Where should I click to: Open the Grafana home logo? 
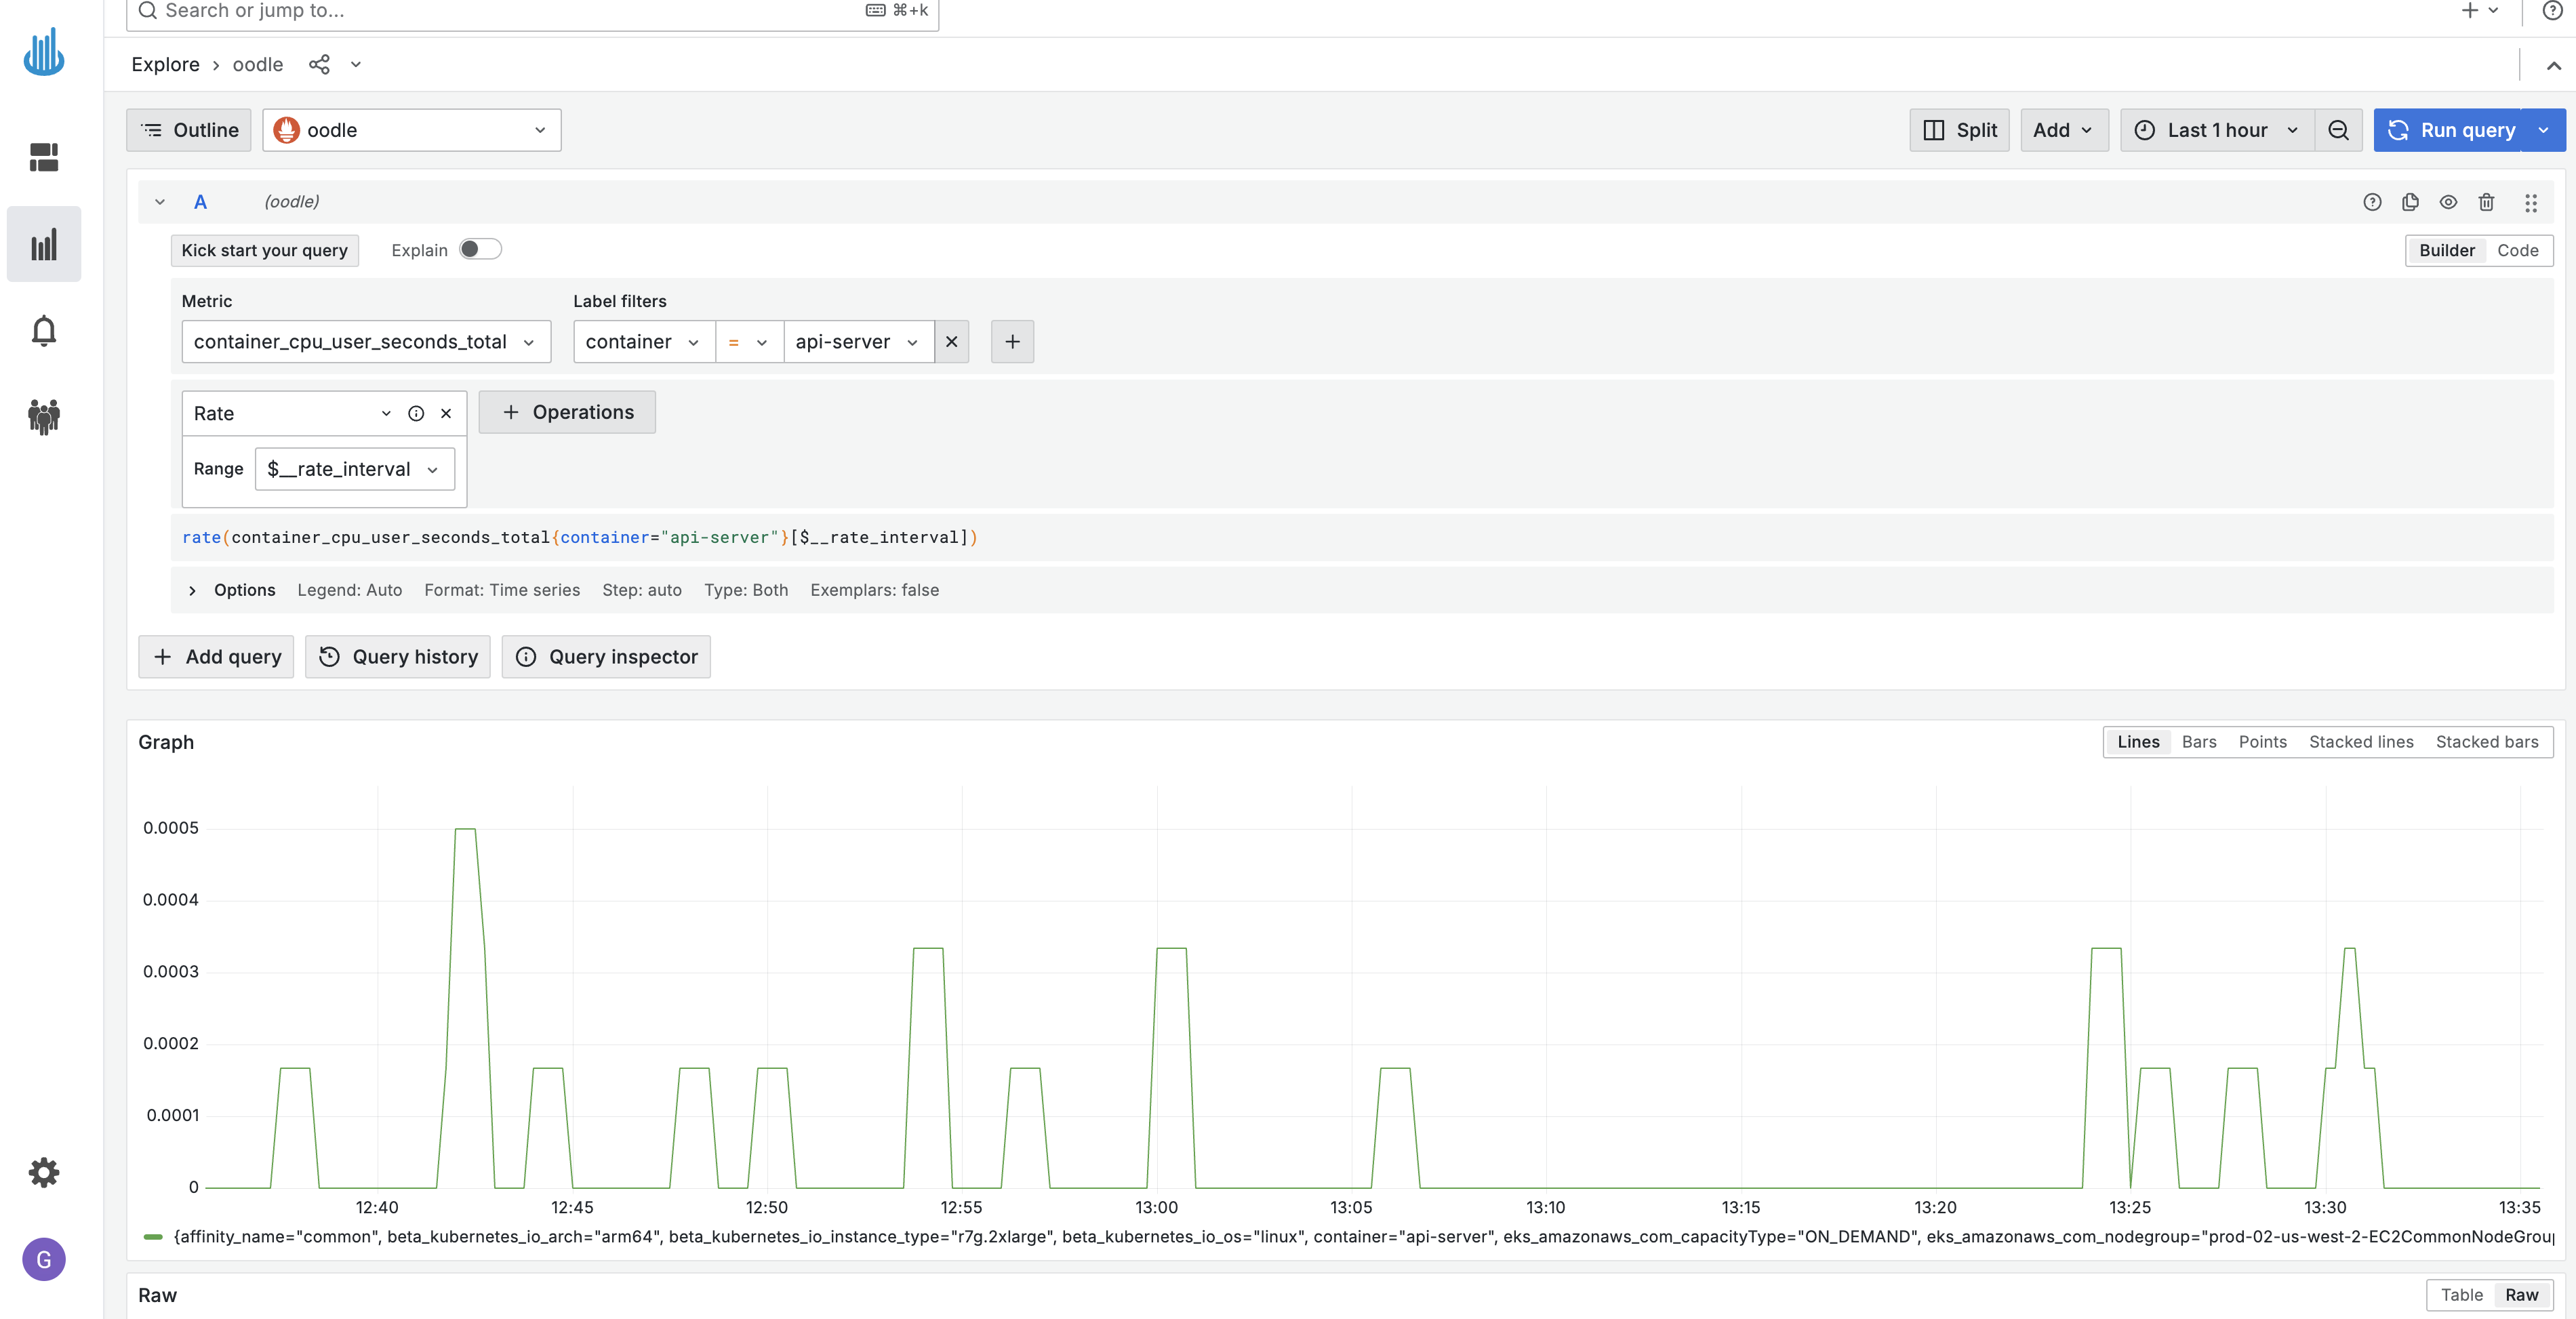point(44,52)
